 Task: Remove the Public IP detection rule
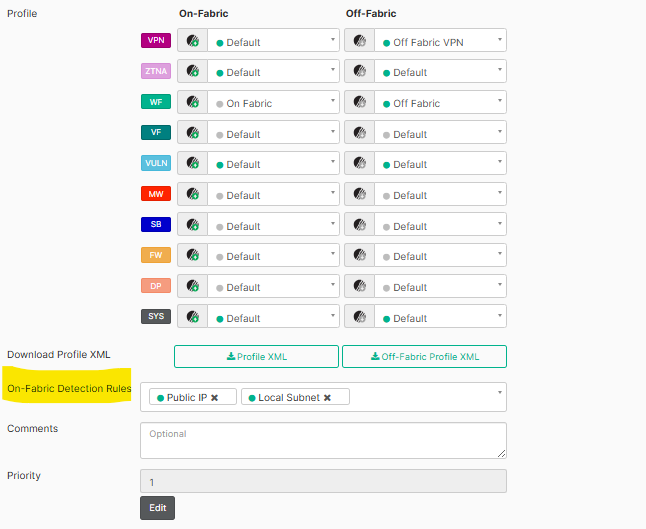coord(214,398)
